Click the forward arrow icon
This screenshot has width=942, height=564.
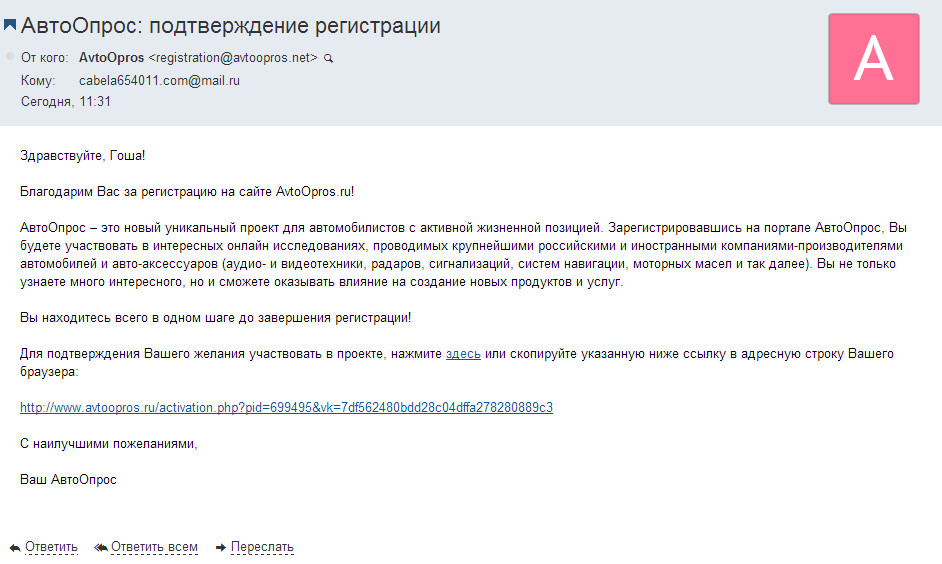pos(221,547)
